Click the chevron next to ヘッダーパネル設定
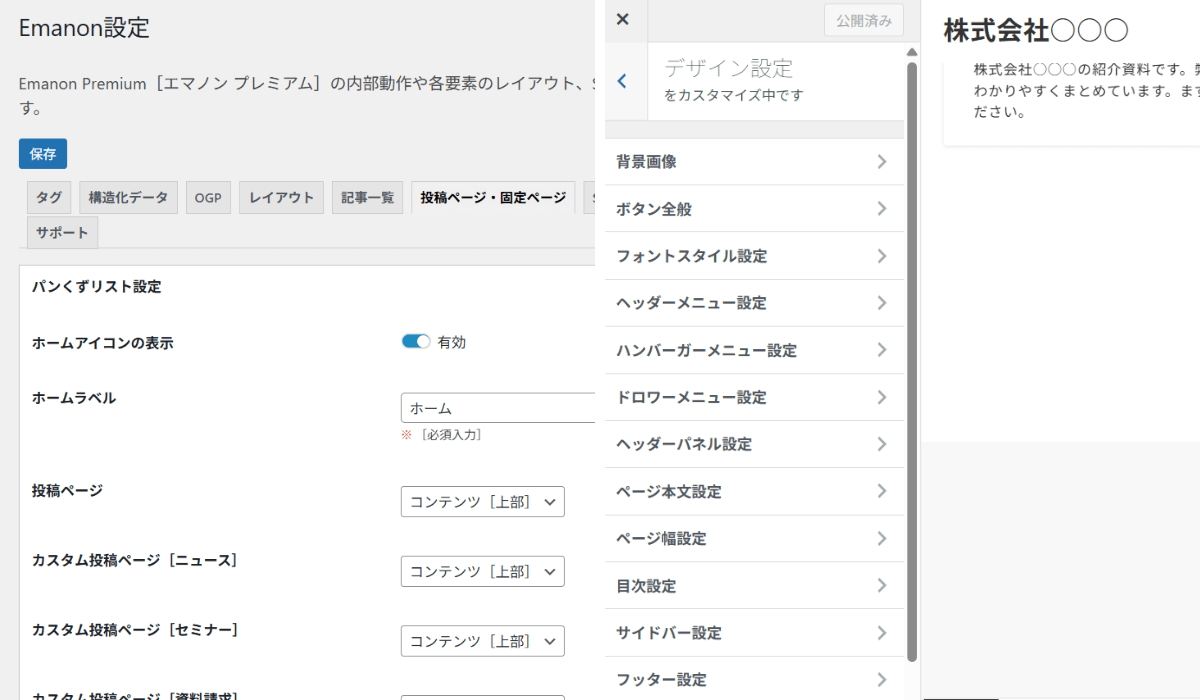 (881, 444)
